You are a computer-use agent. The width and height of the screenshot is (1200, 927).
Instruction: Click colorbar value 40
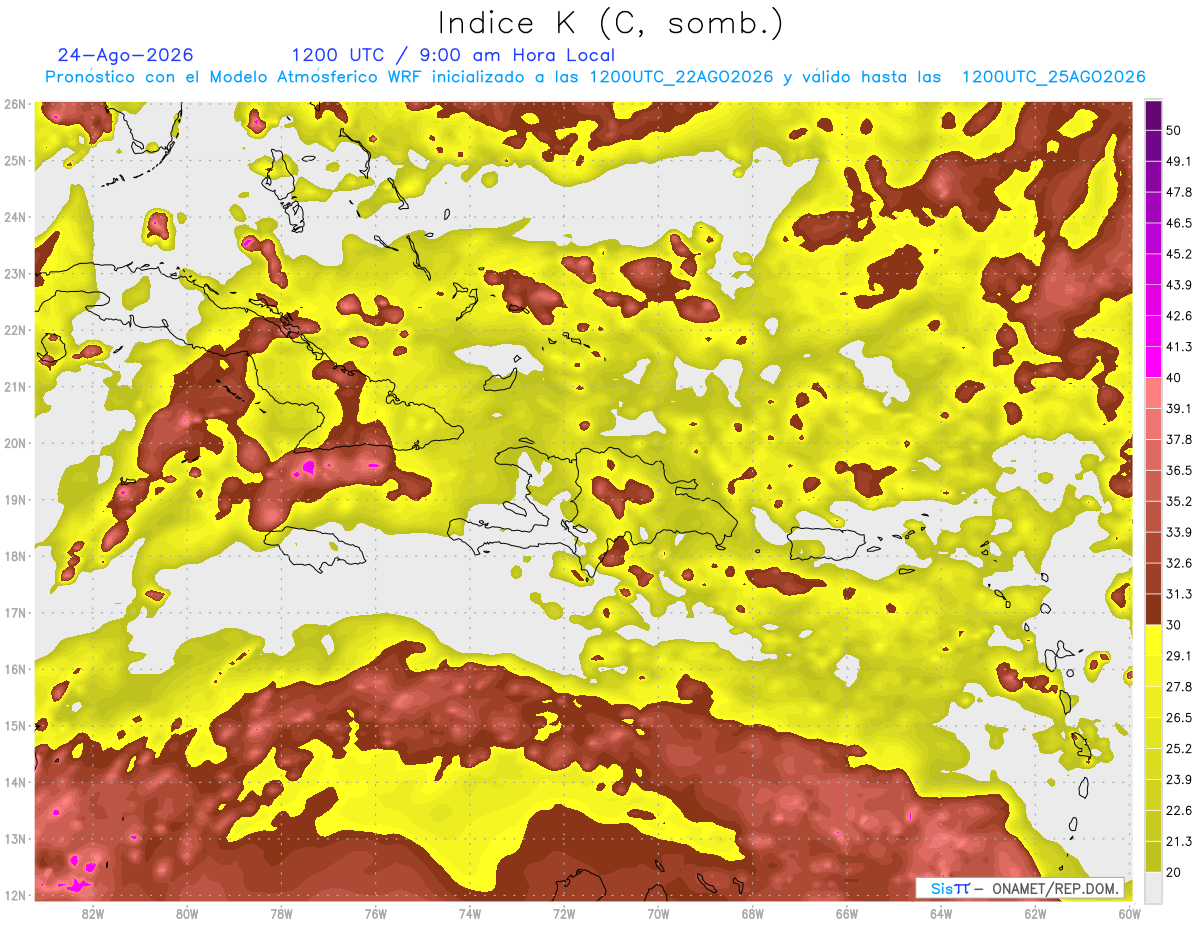point(1175,377)
